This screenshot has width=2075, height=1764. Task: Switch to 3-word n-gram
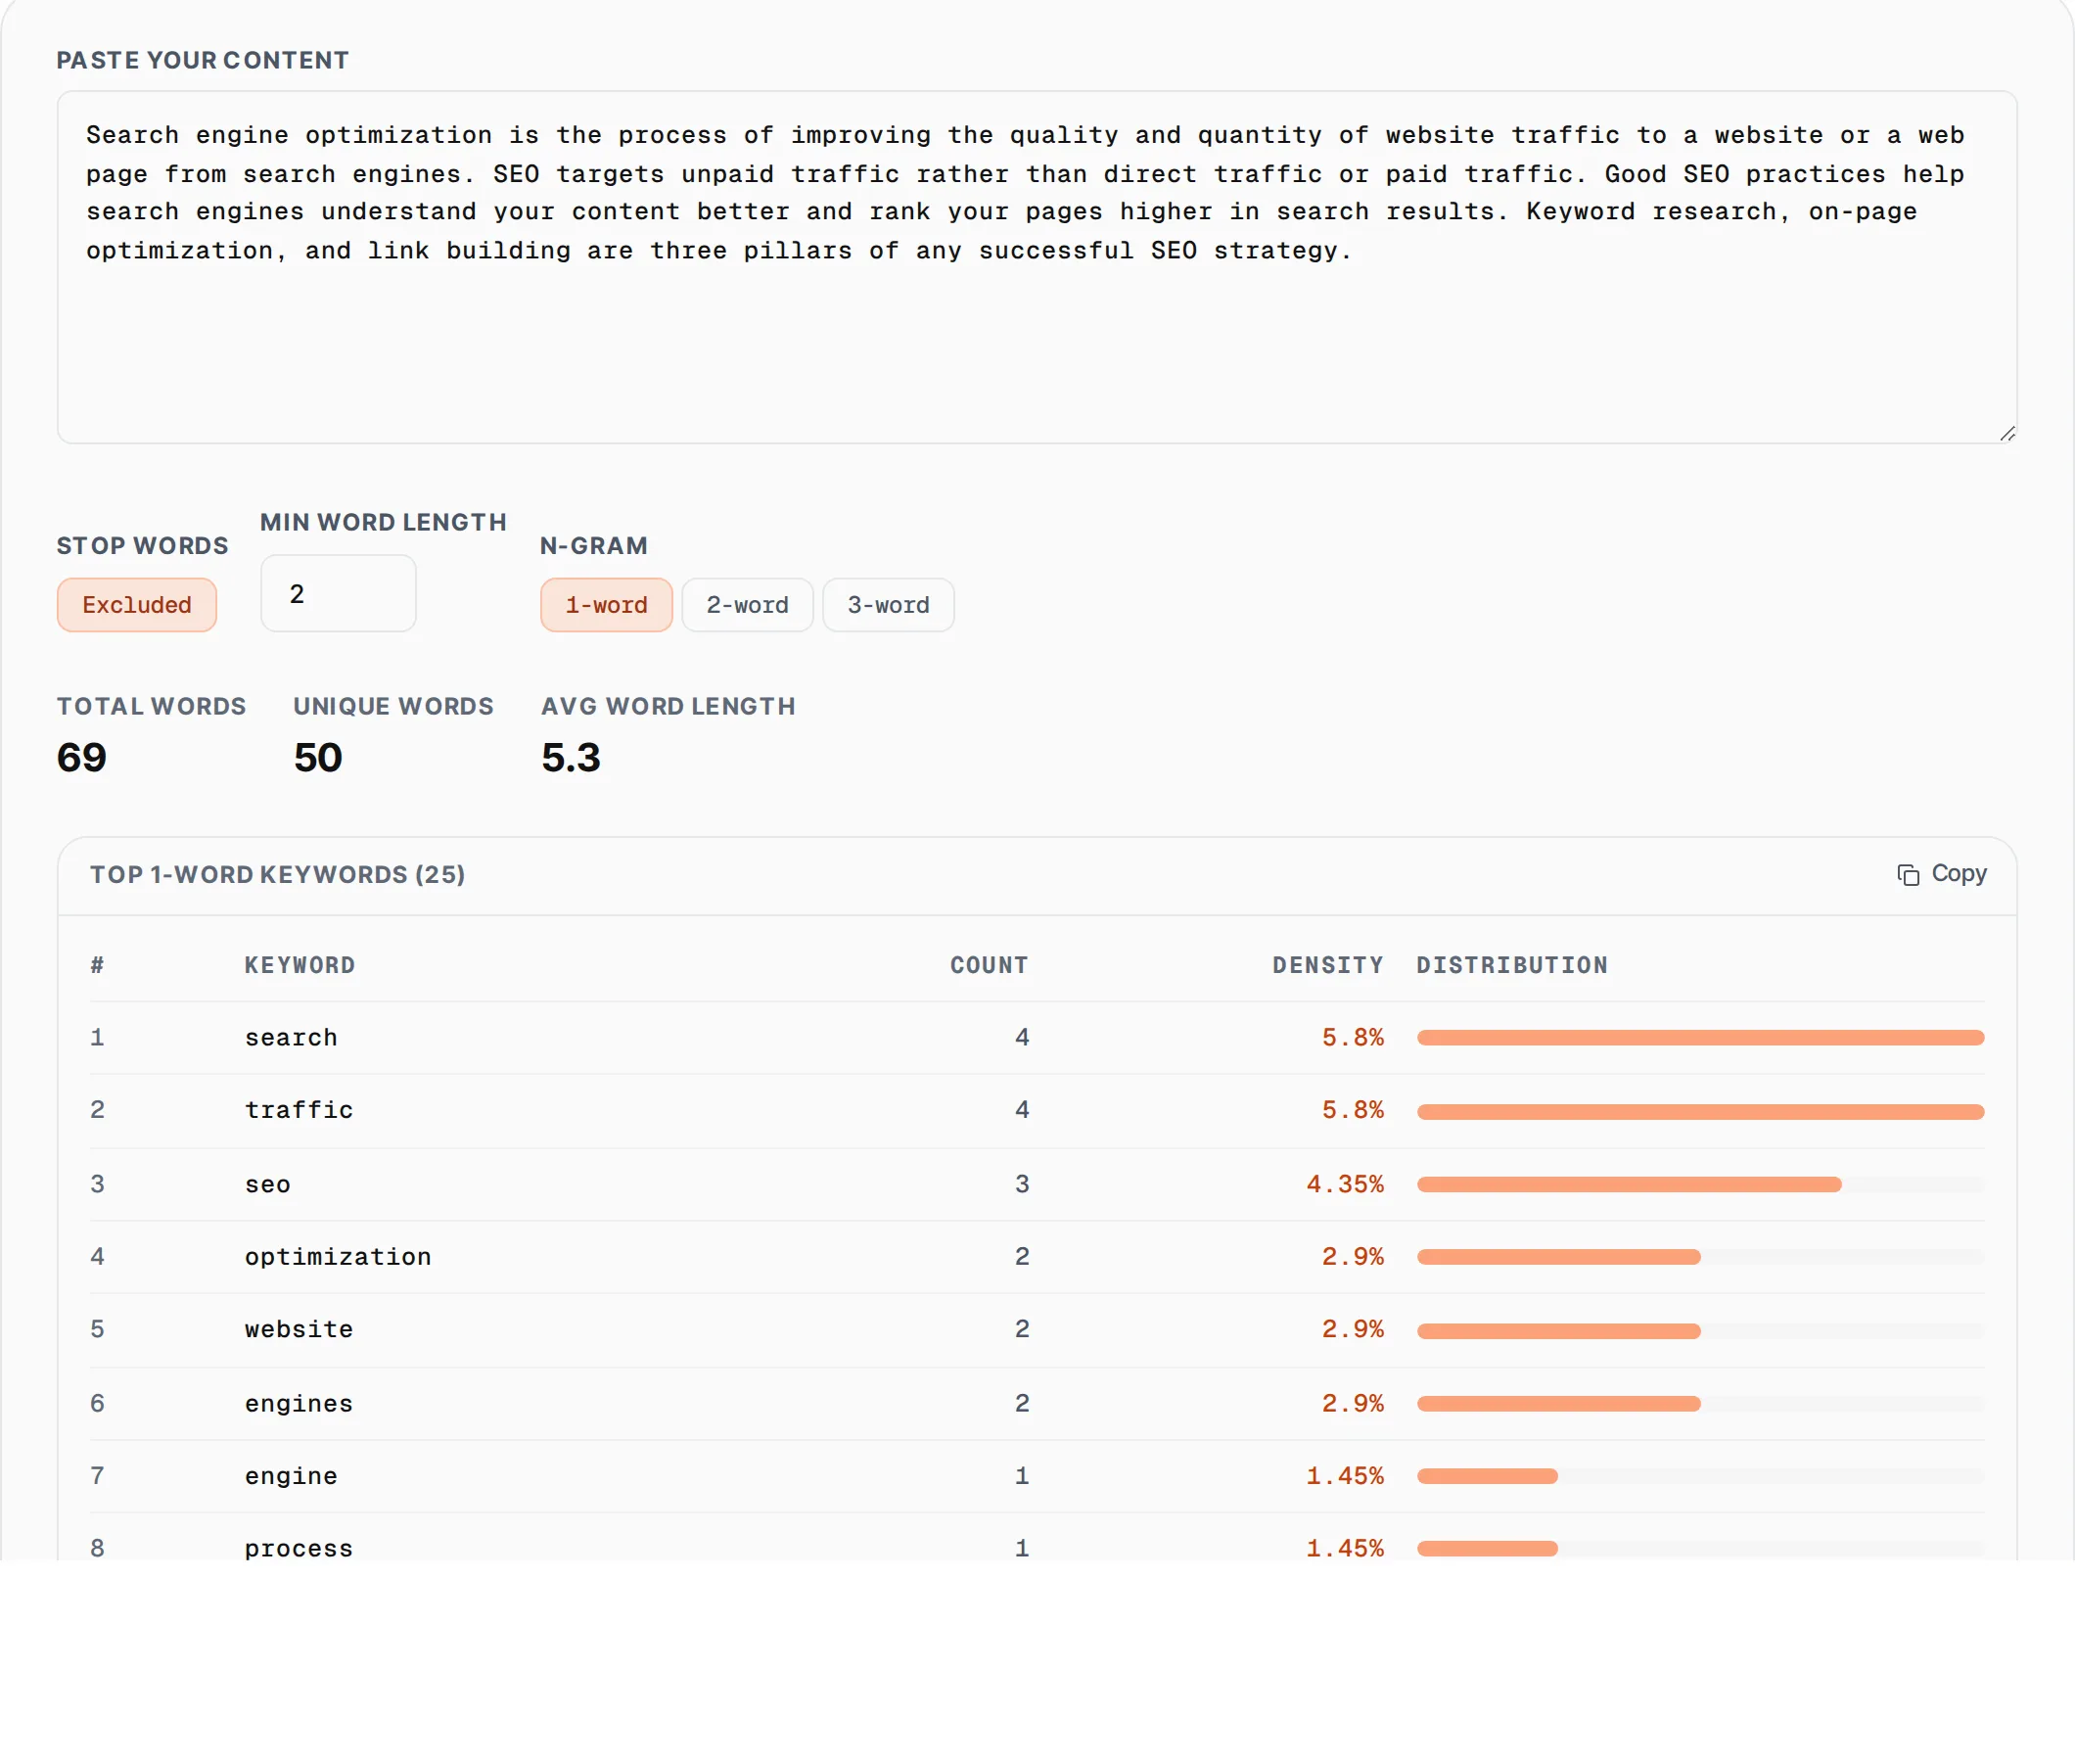pos(888,605)
